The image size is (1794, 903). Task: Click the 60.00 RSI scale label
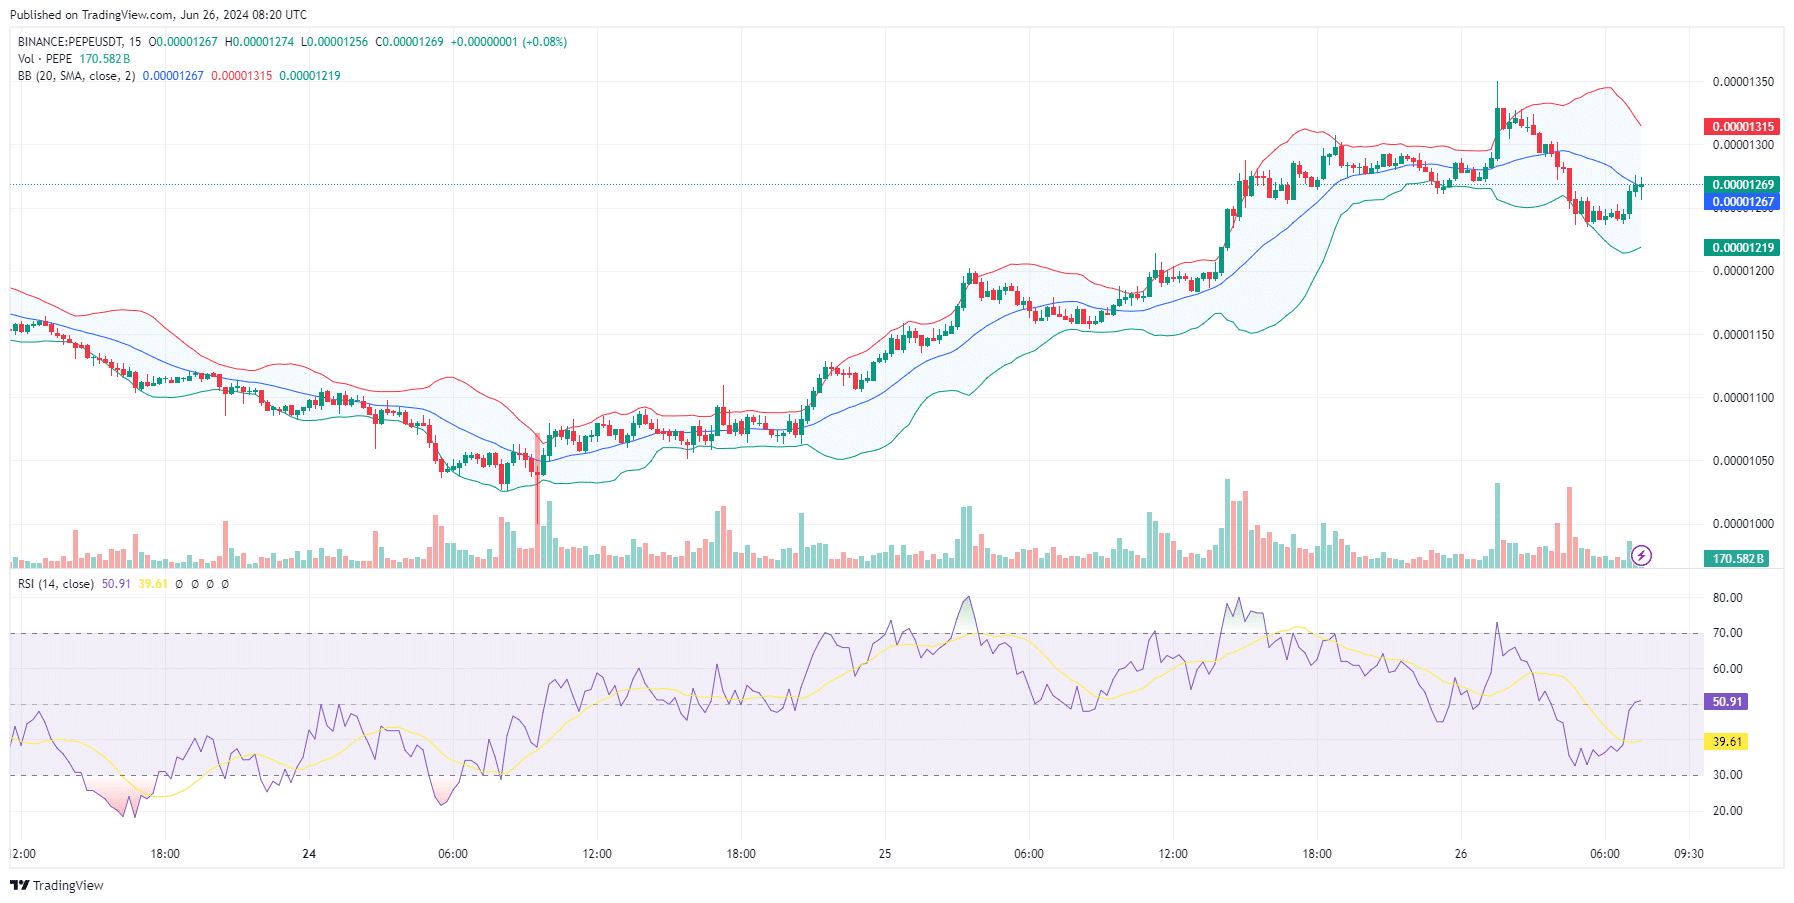(1727, 669)
